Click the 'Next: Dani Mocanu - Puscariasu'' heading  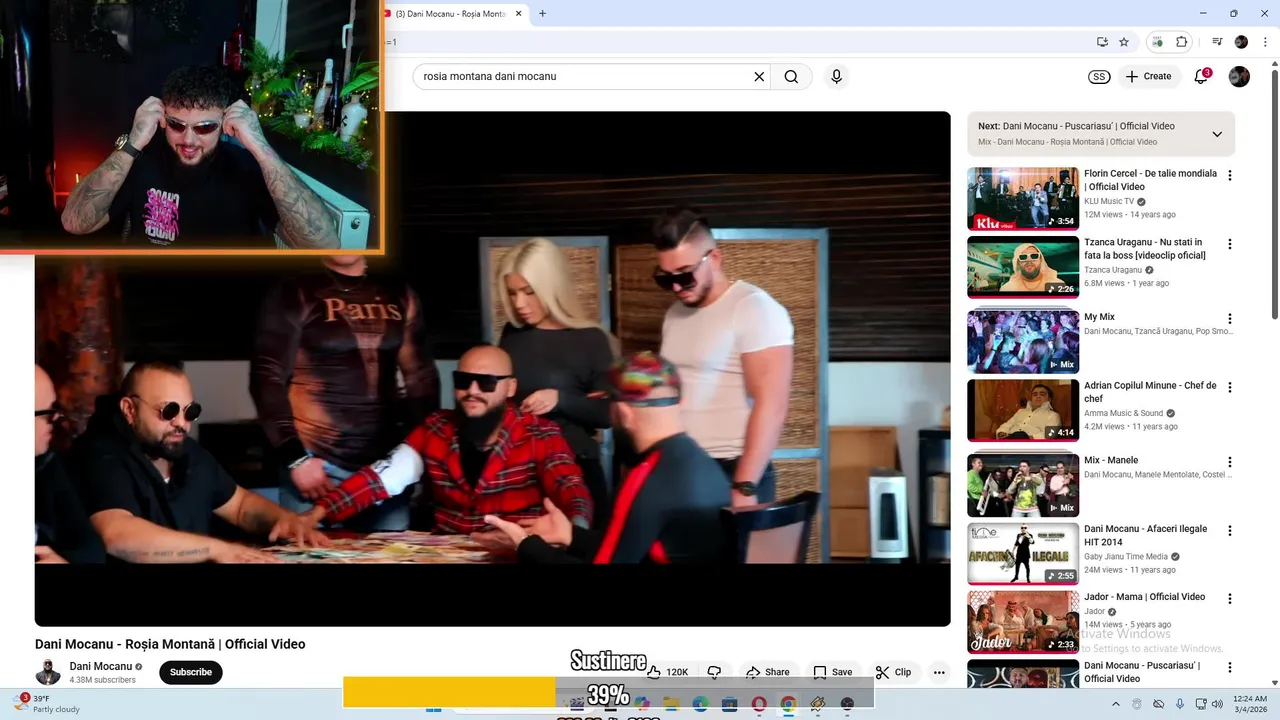click(1076, 126)
